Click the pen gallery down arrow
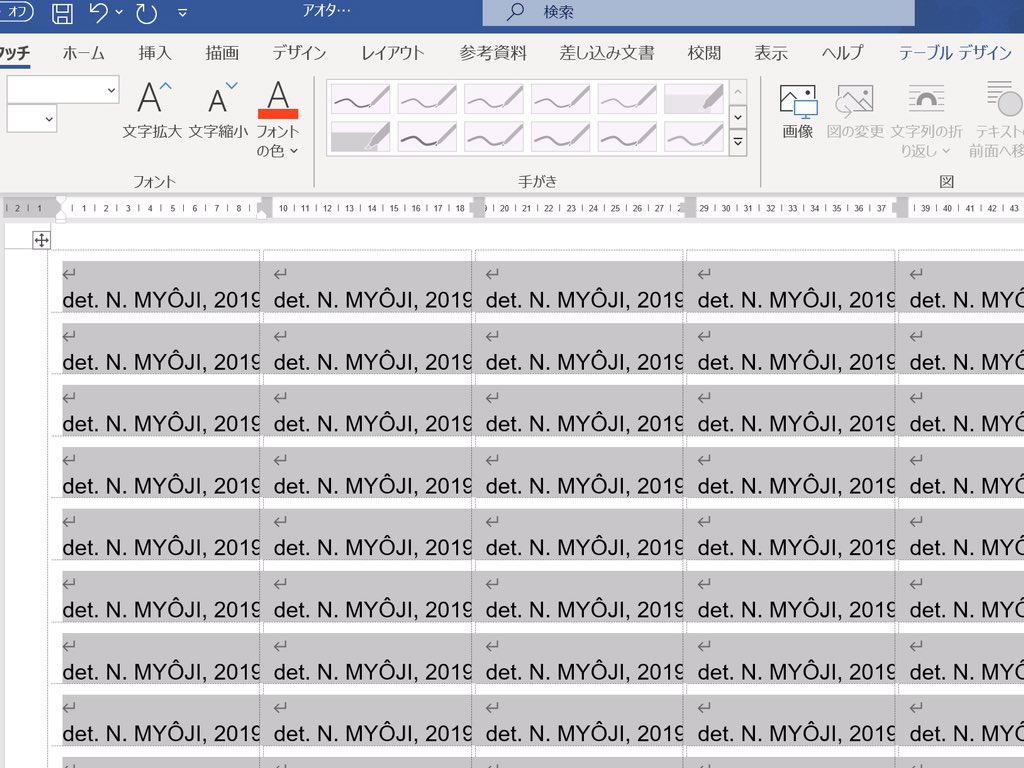This screenshot has width=1024, height=768. (738, 118)
